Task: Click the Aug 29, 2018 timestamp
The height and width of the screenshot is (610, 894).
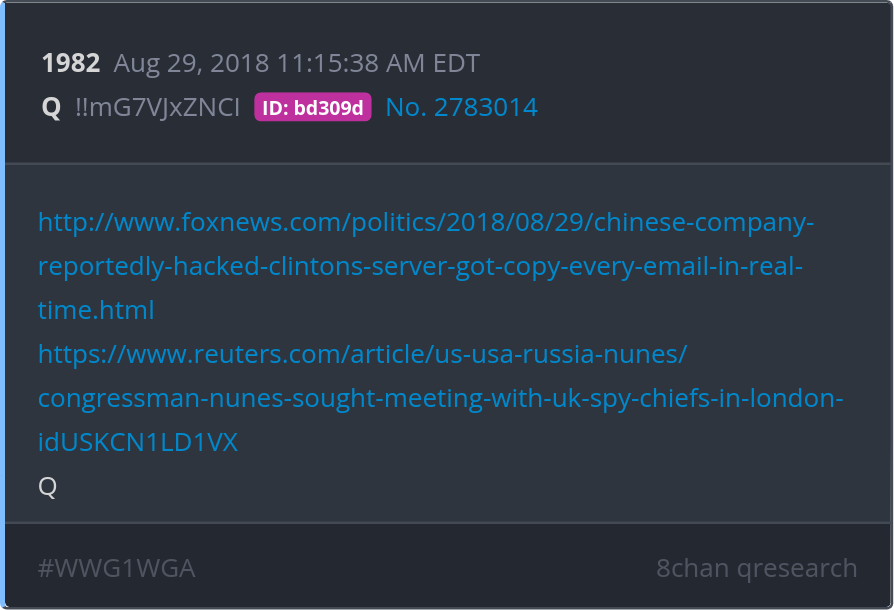Action: (296, 63)
